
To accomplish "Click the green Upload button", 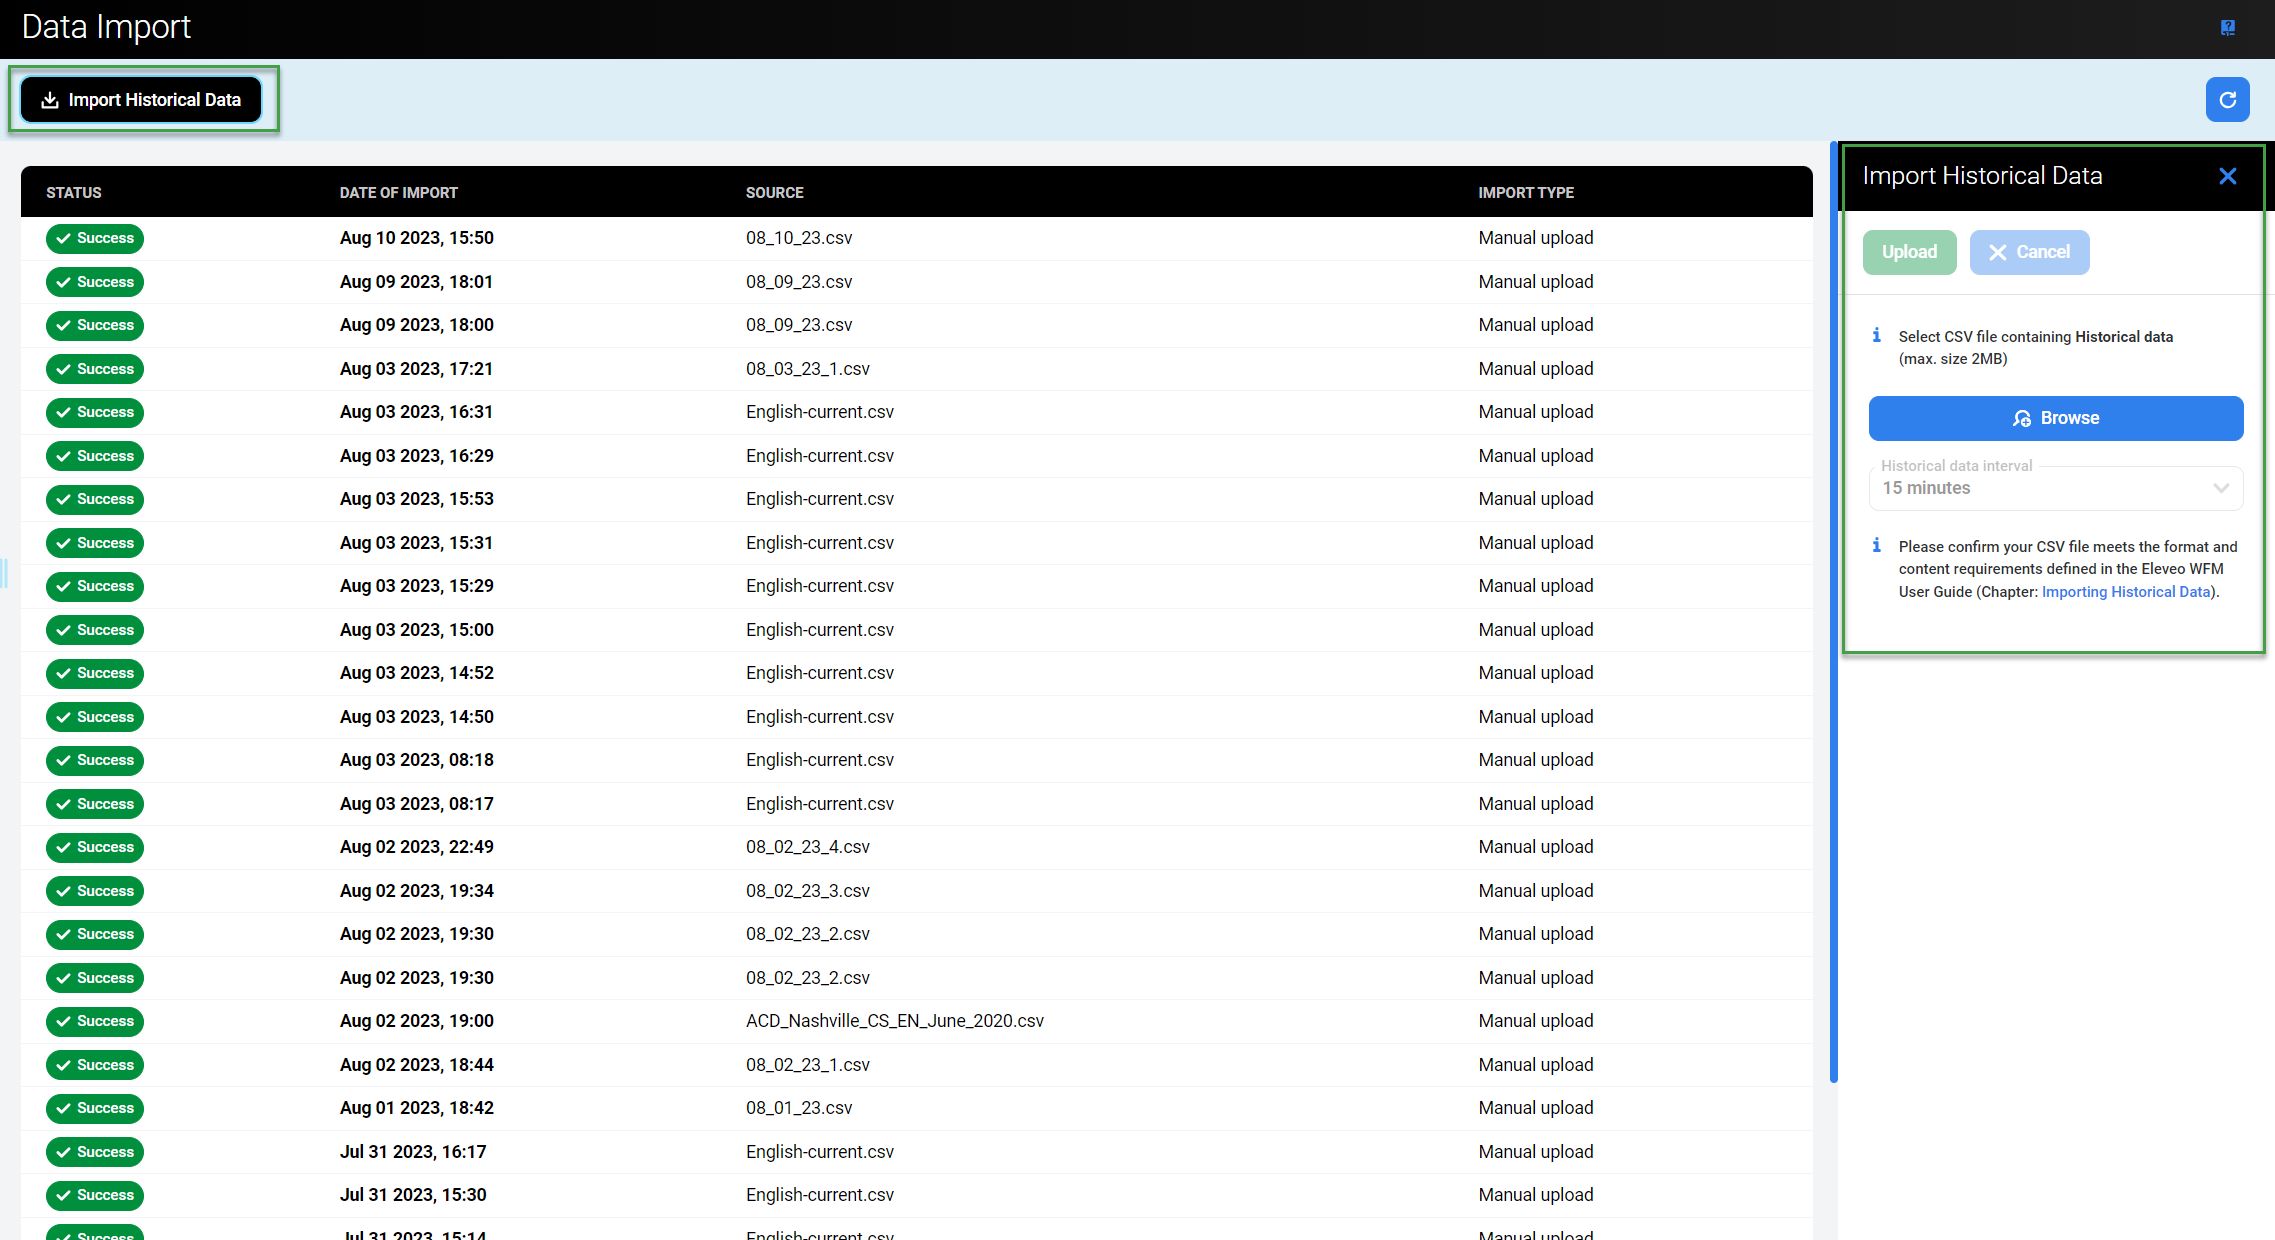I will (1909, 252).
